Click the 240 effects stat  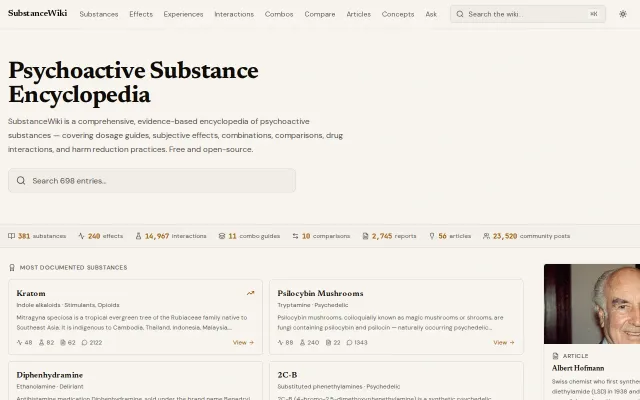tap(100, 236)
